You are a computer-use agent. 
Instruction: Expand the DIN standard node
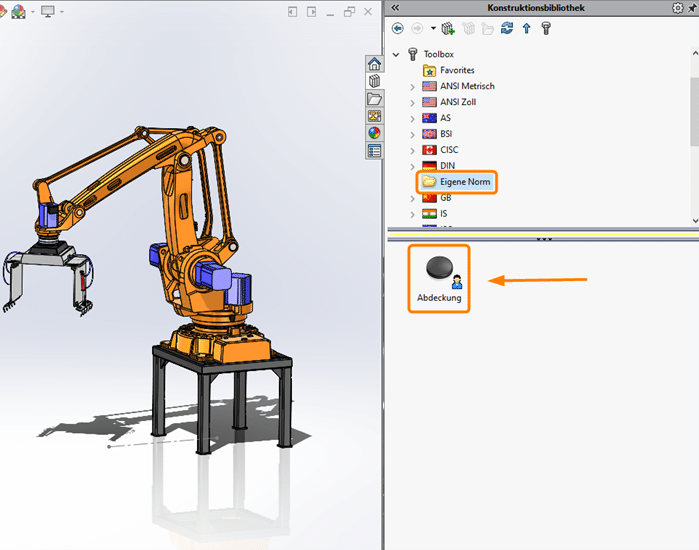(412, 167)
